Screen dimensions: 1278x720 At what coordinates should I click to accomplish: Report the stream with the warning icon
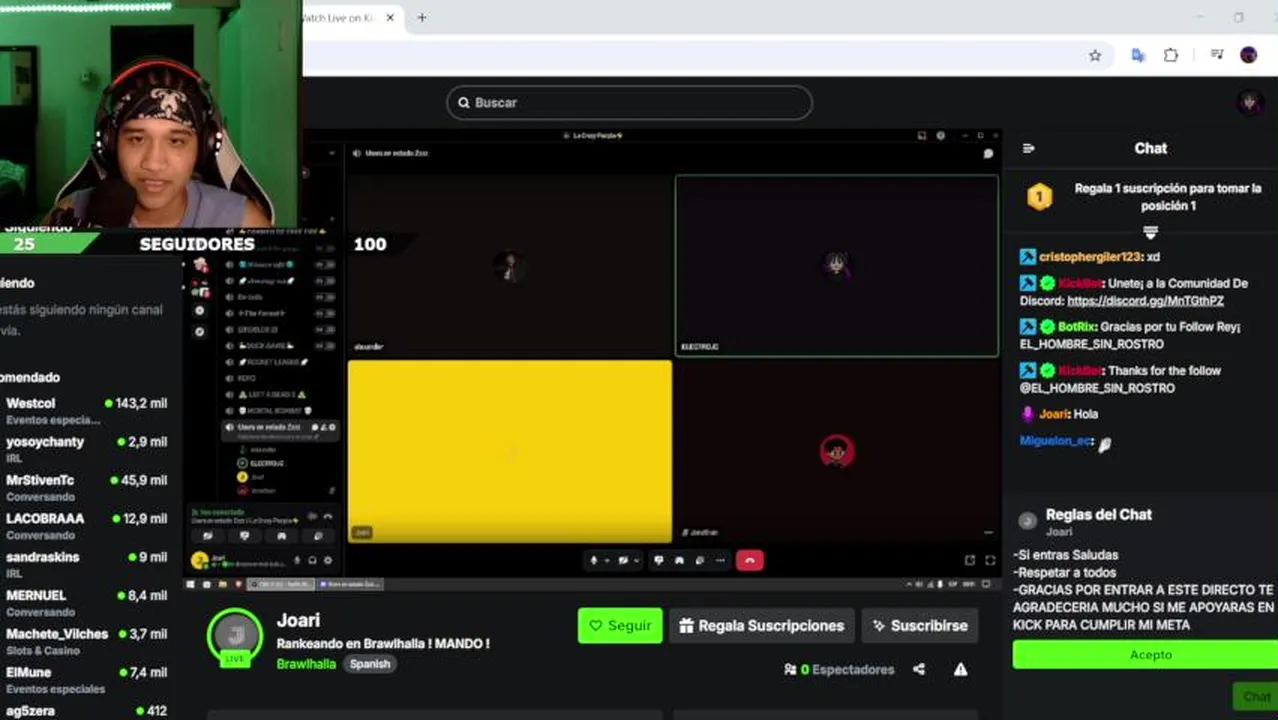[960, 669]
